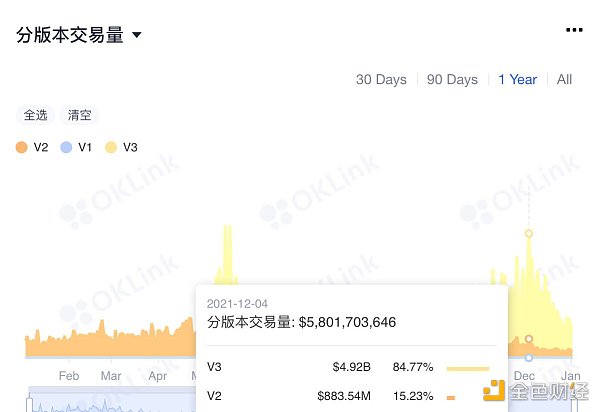Viewport: 600px width, 412px height.
Task: Click the 分版本交易量 chart title
Action: [x=70, y=35]
